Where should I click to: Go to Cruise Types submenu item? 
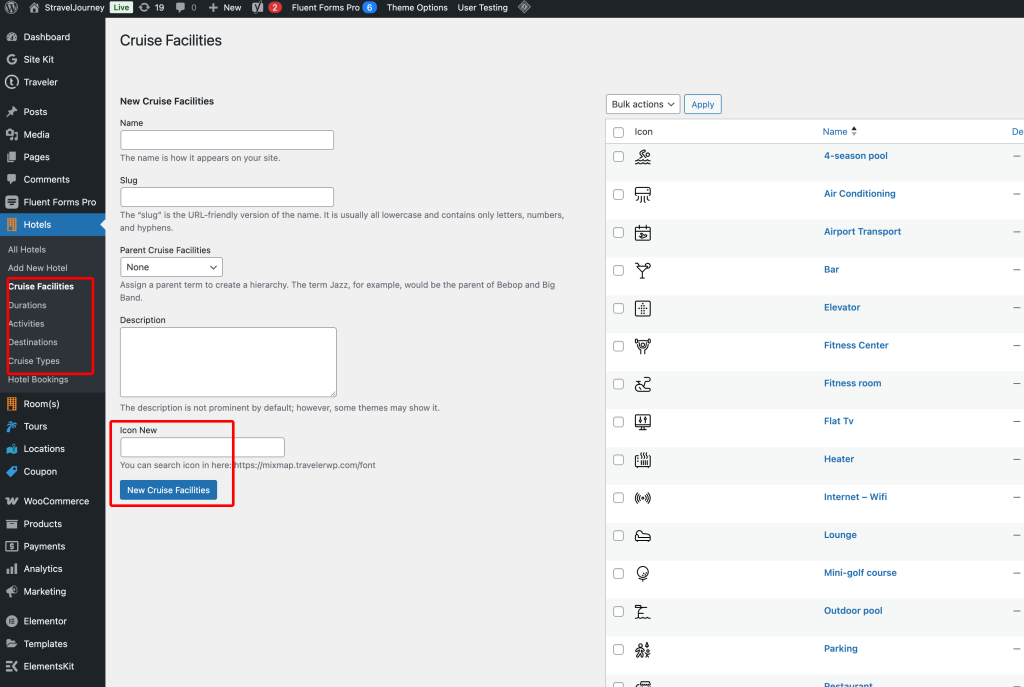click(34, 361)
